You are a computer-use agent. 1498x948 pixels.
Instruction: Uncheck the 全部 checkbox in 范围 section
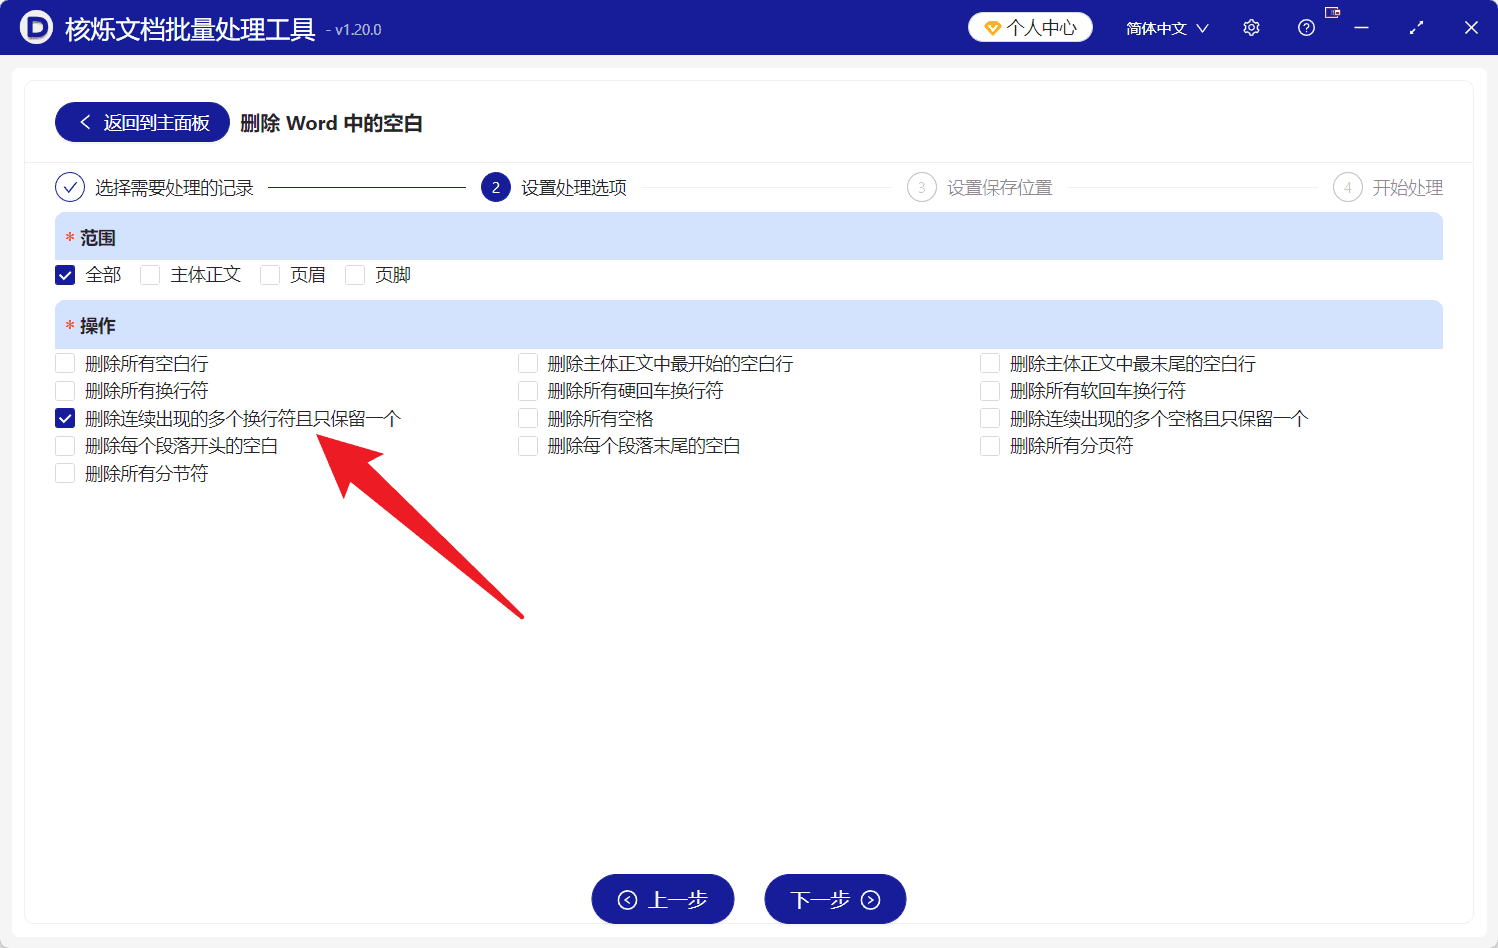(64, 274)
